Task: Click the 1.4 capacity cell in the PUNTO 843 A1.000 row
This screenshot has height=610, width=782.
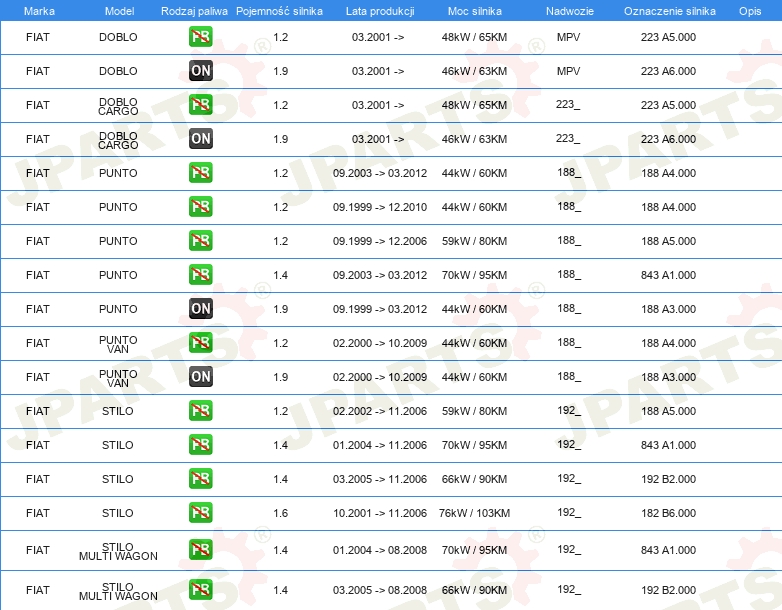Action: tap(280, 275)
